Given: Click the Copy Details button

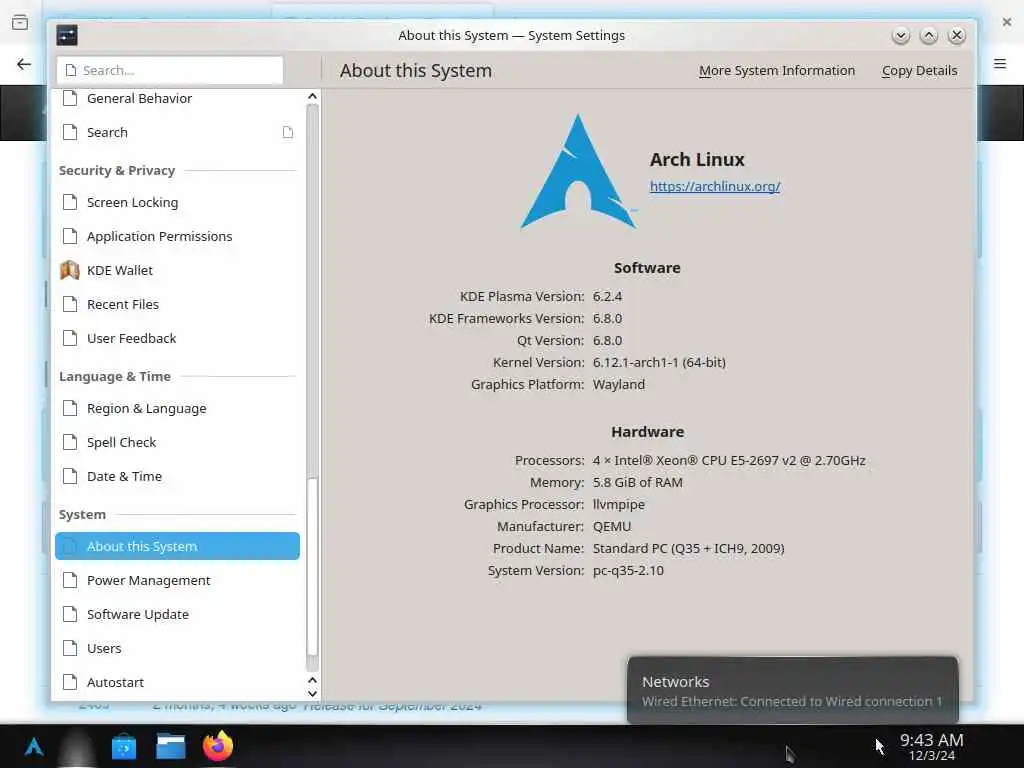Looking at the screenshot, I should pos(919,71).
